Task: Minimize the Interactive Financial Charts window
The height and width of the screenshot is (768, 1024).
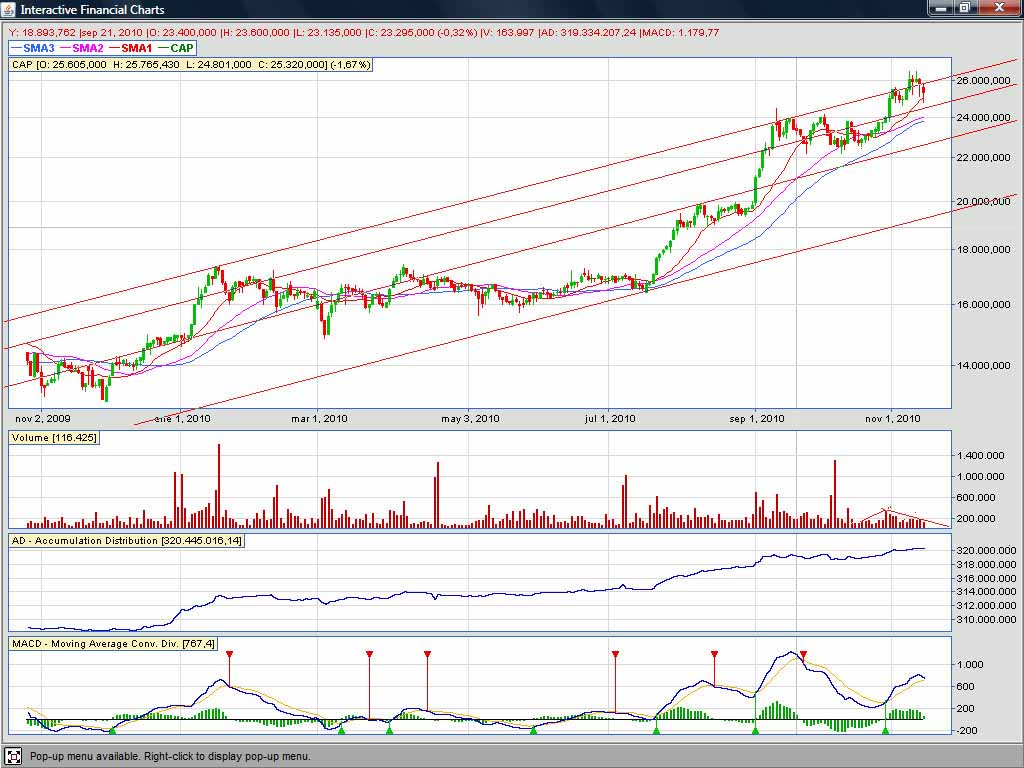Action: (940, 8)
